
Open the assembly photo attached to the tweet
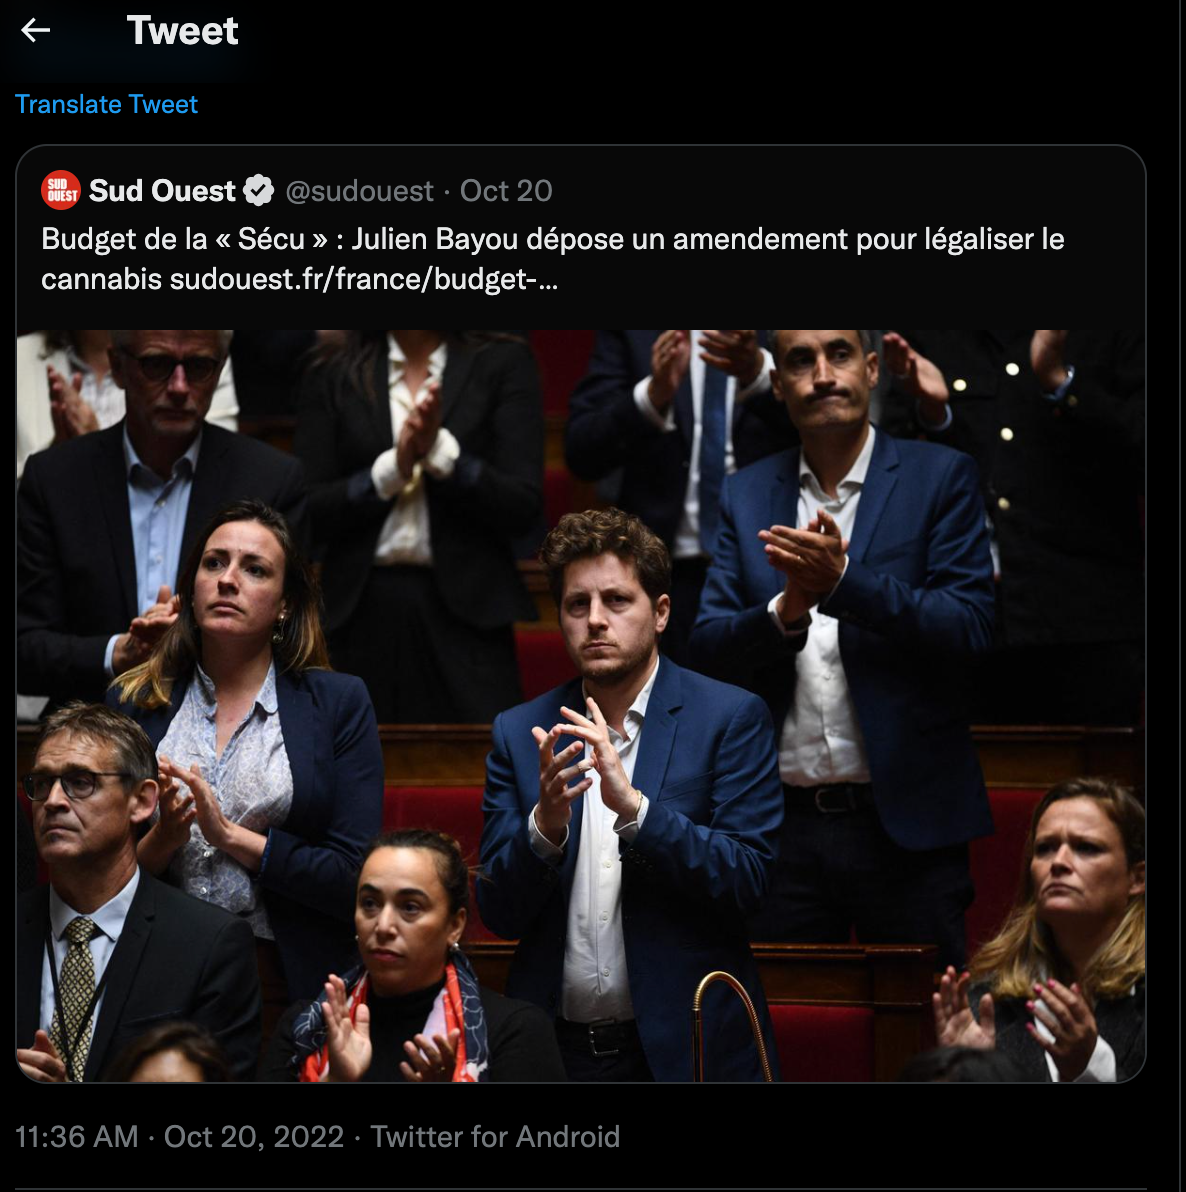pyautogui.click(x=581, y=705)
